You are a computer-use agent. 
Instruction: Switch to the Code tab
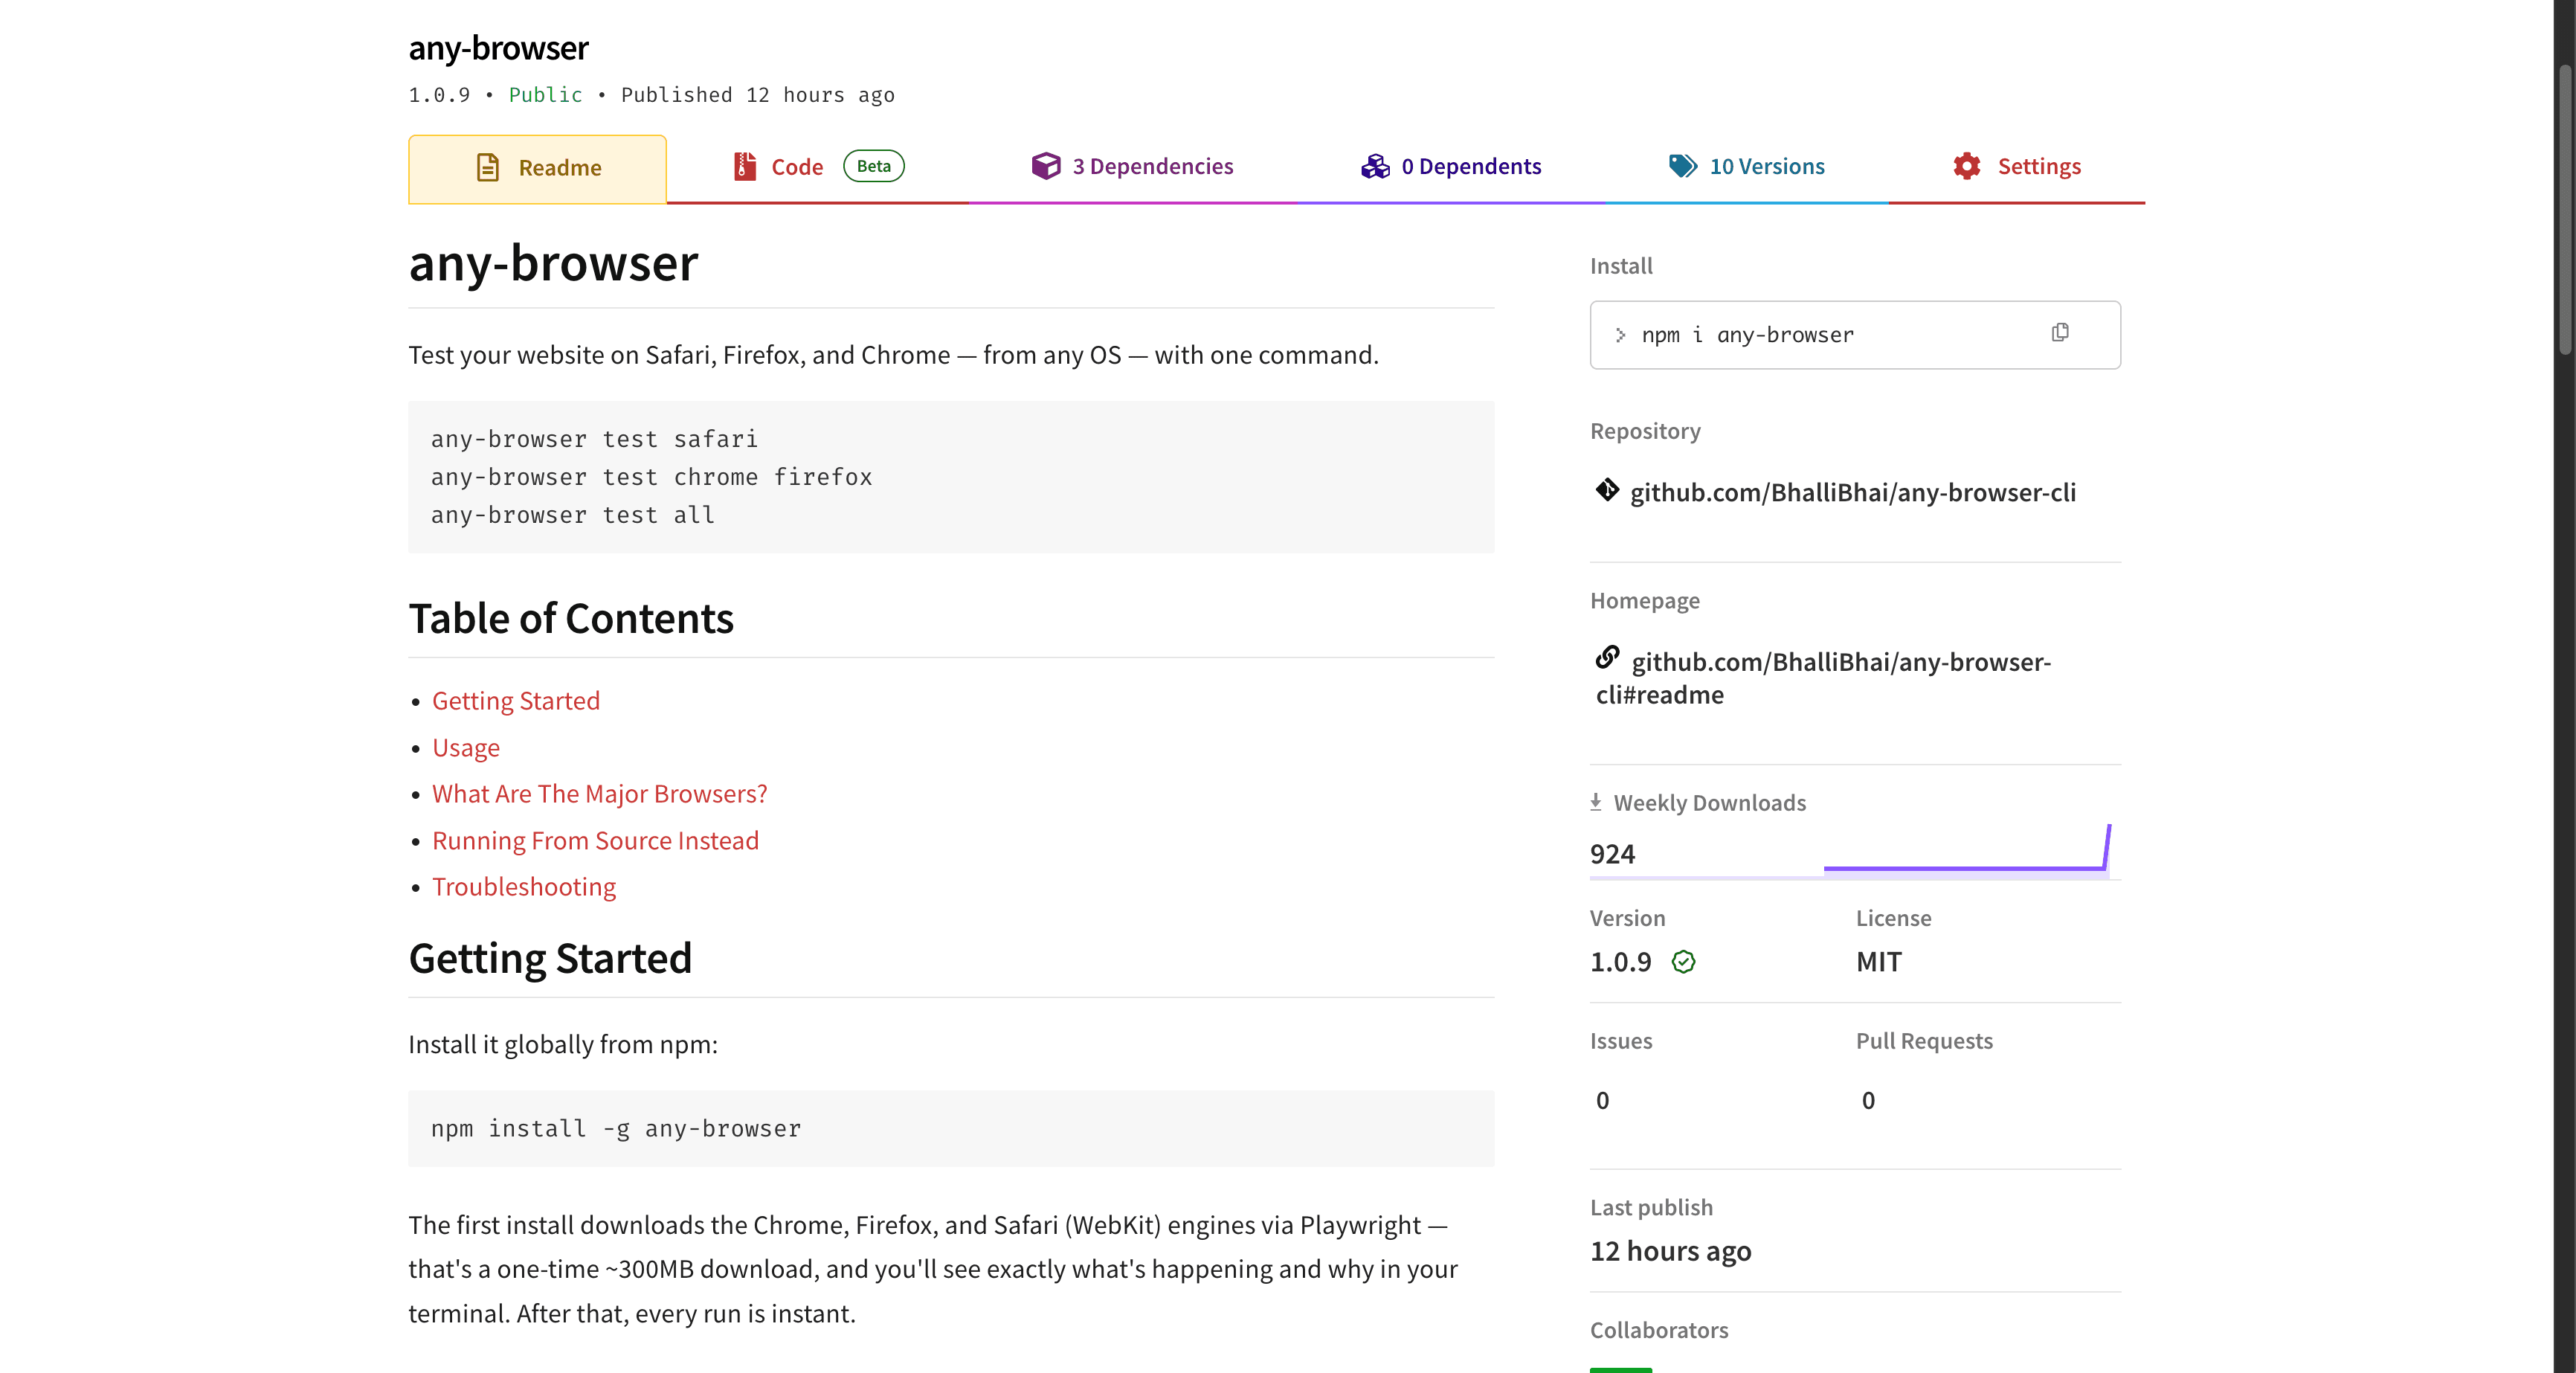tap(818, 167)
